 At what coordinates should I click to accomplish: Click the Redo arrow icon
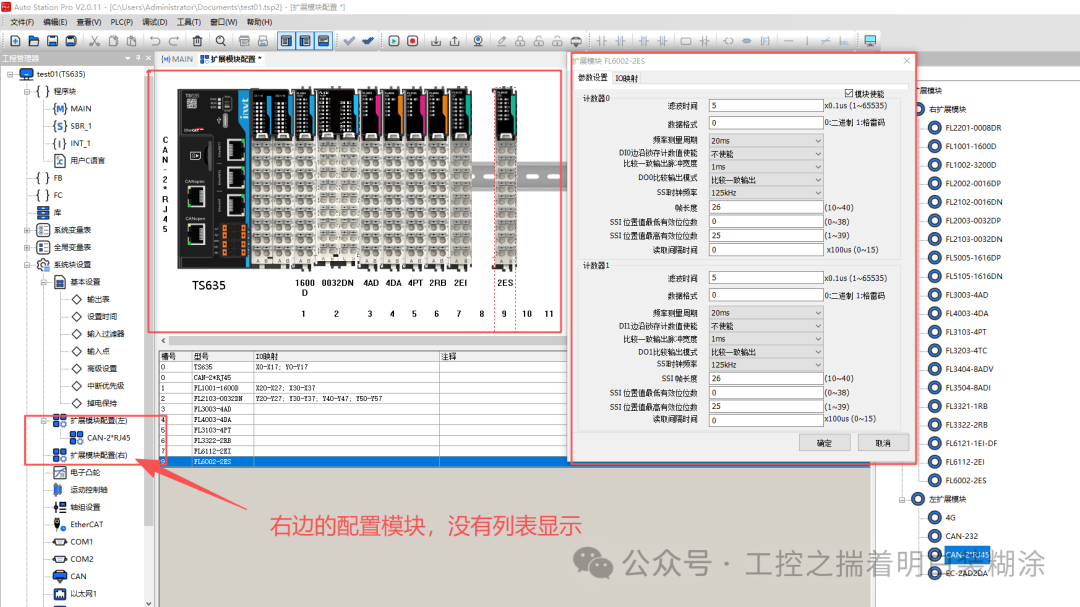[174, 41]
